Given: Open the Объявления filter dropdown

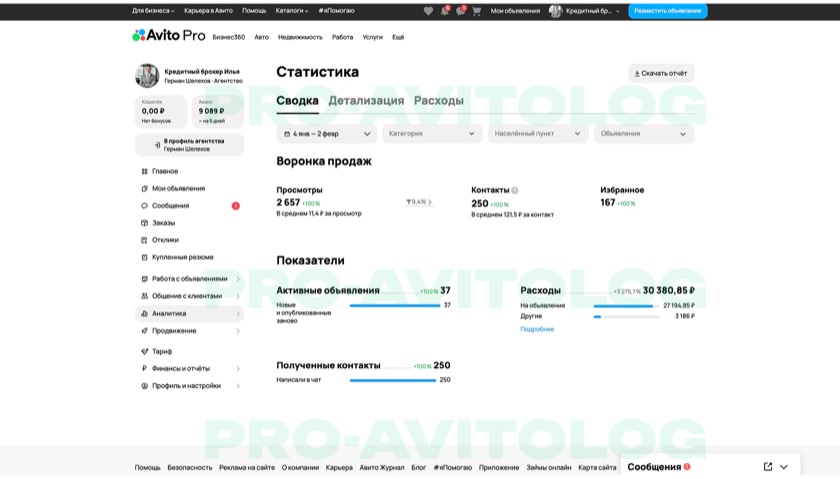Looking at the screenshot, I should coord(644,134).
